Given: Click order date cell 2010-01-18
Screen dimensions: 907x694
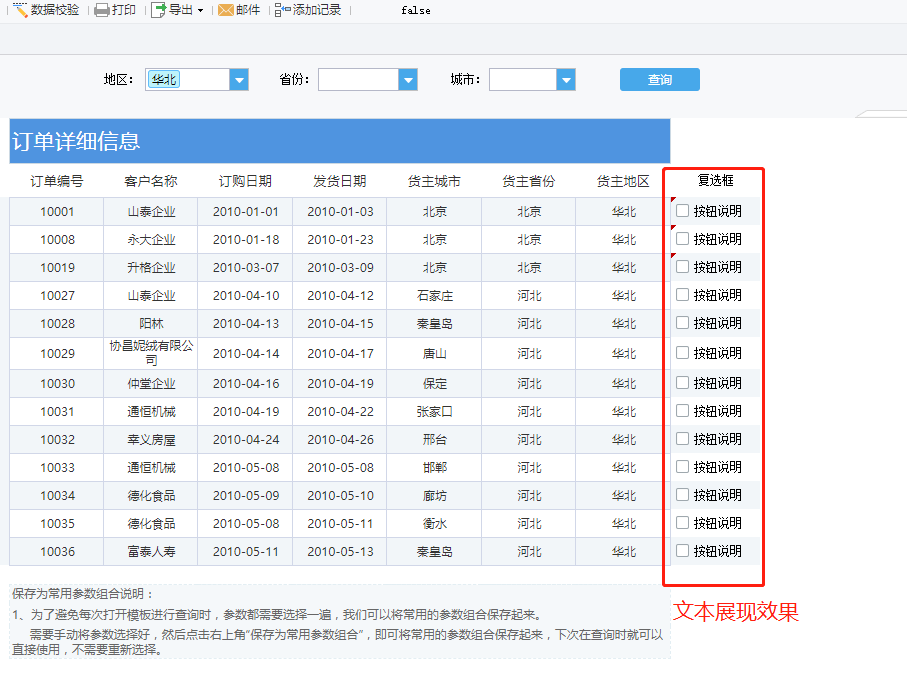Looking at the screenshot, I should pos(245,239).
